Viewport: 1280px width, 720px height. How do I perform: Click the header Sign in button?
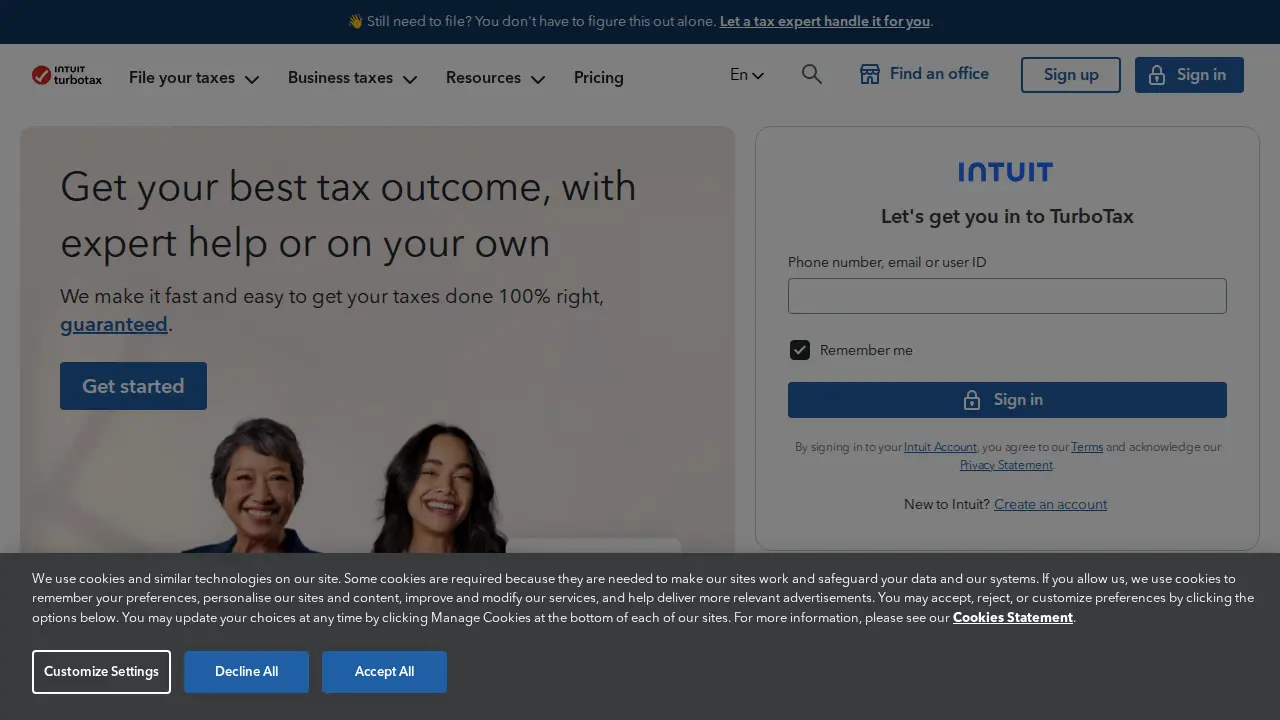point(1189,75)
